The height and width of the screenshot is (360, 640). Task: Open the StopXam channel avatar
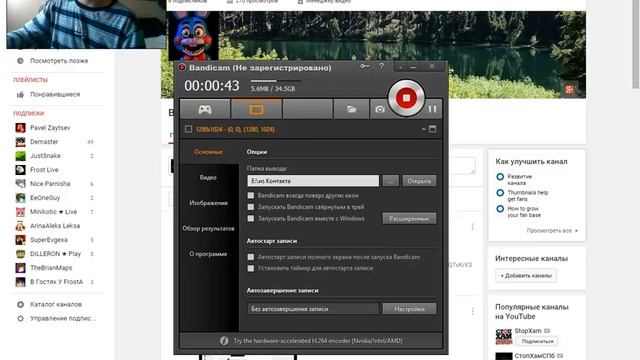pyautogui.click(x=504, y=337)
